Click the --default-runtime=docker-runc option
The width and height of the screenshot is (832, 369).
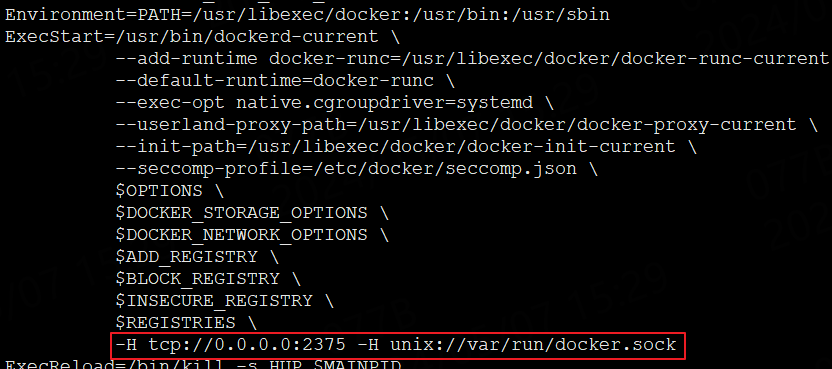(275, 81)
